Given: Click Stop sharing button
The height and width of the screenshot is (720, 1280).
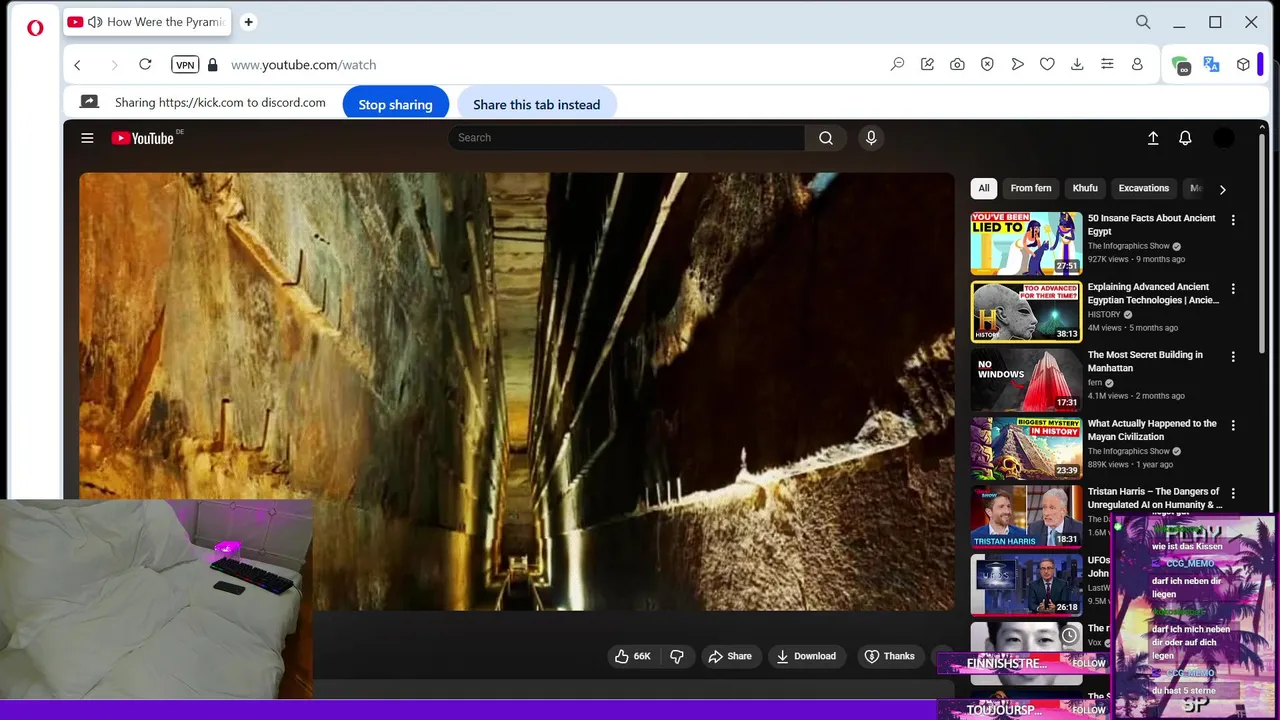Looking at the screenshot, I should click(x=395, y=104).
